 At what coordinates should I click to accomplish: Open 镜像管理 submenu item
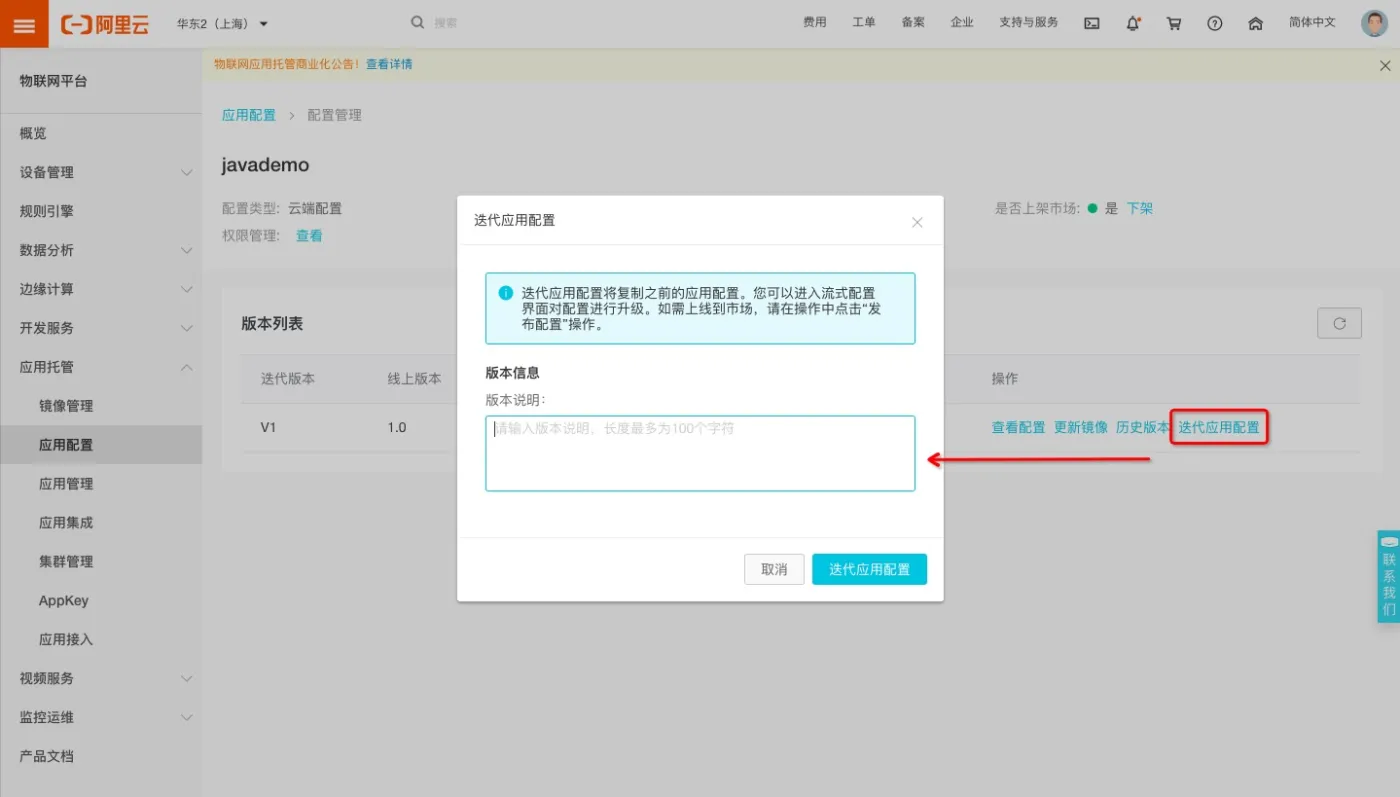coord(101,406)
